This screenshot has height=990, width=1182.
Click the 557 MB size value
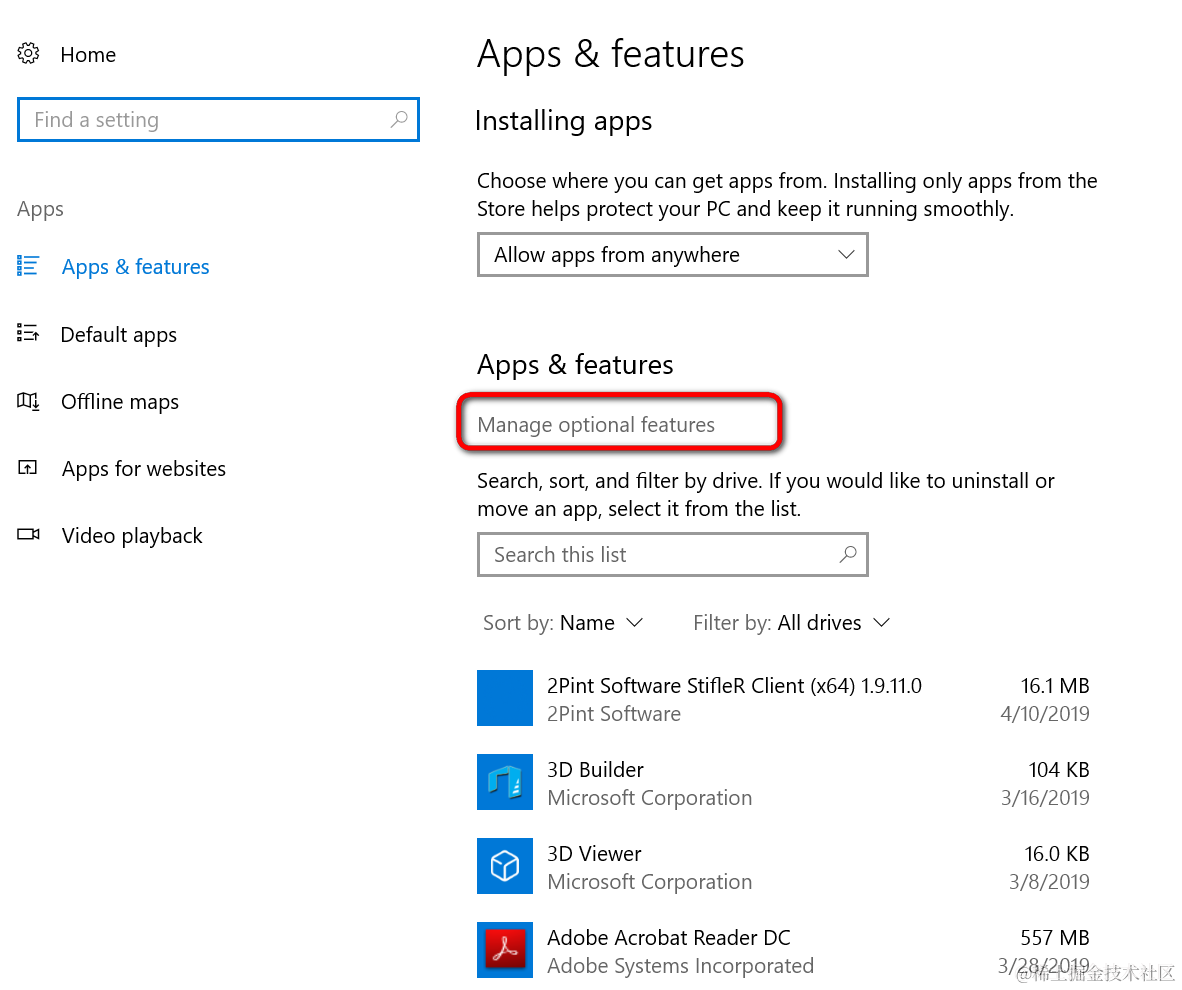[1055, 938]
